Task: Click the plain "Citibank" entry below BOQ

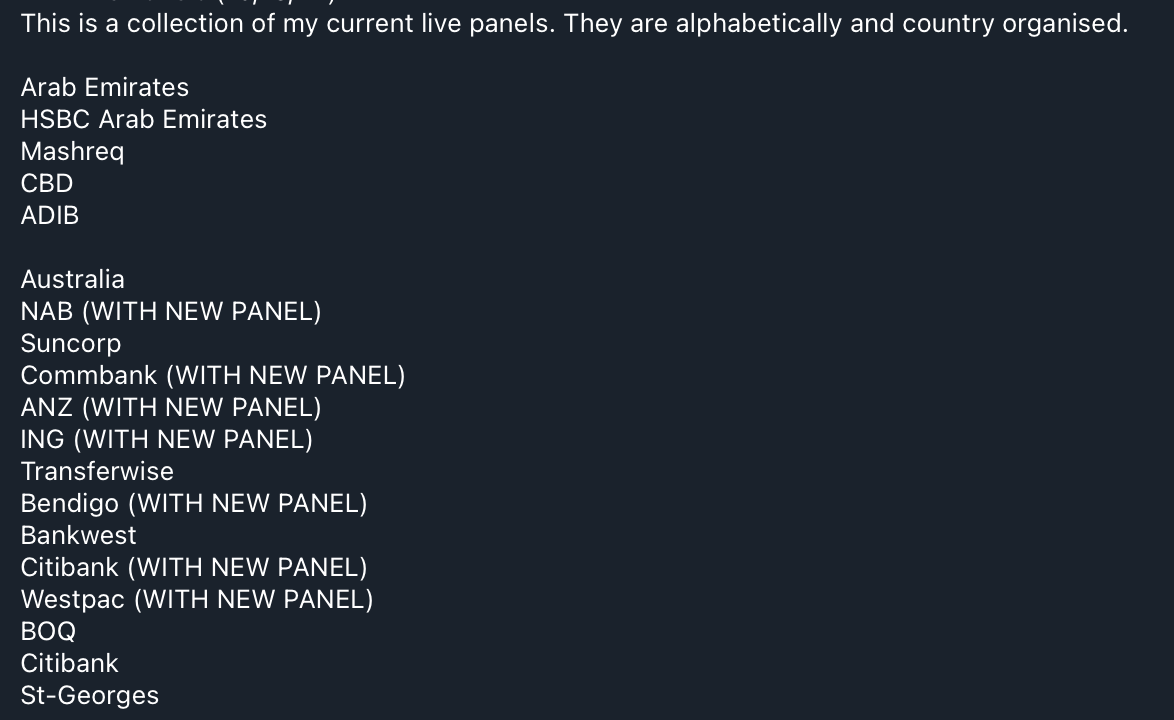Action: point(70,663)
